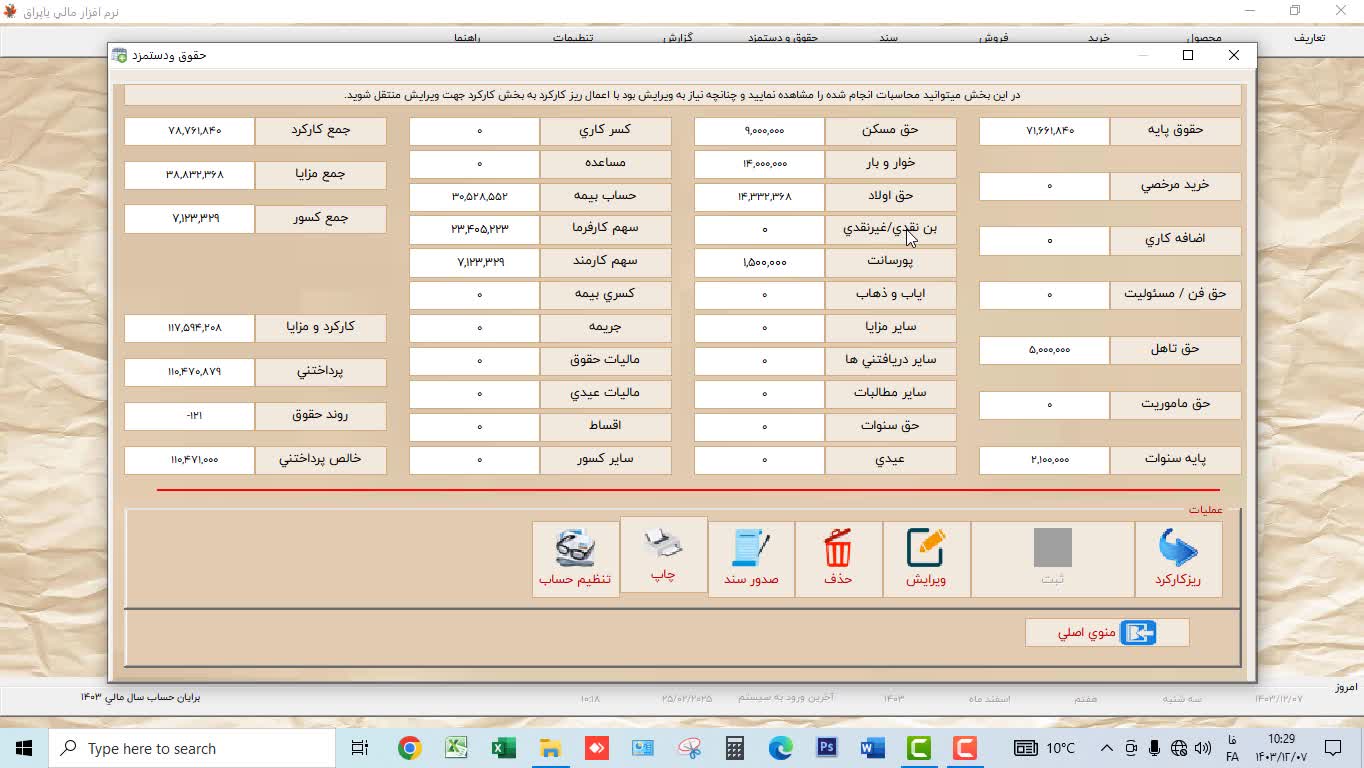Screen dimensions: 1364x768
Task: Open File Explorer from taskbar
Action: pos(550,748)
